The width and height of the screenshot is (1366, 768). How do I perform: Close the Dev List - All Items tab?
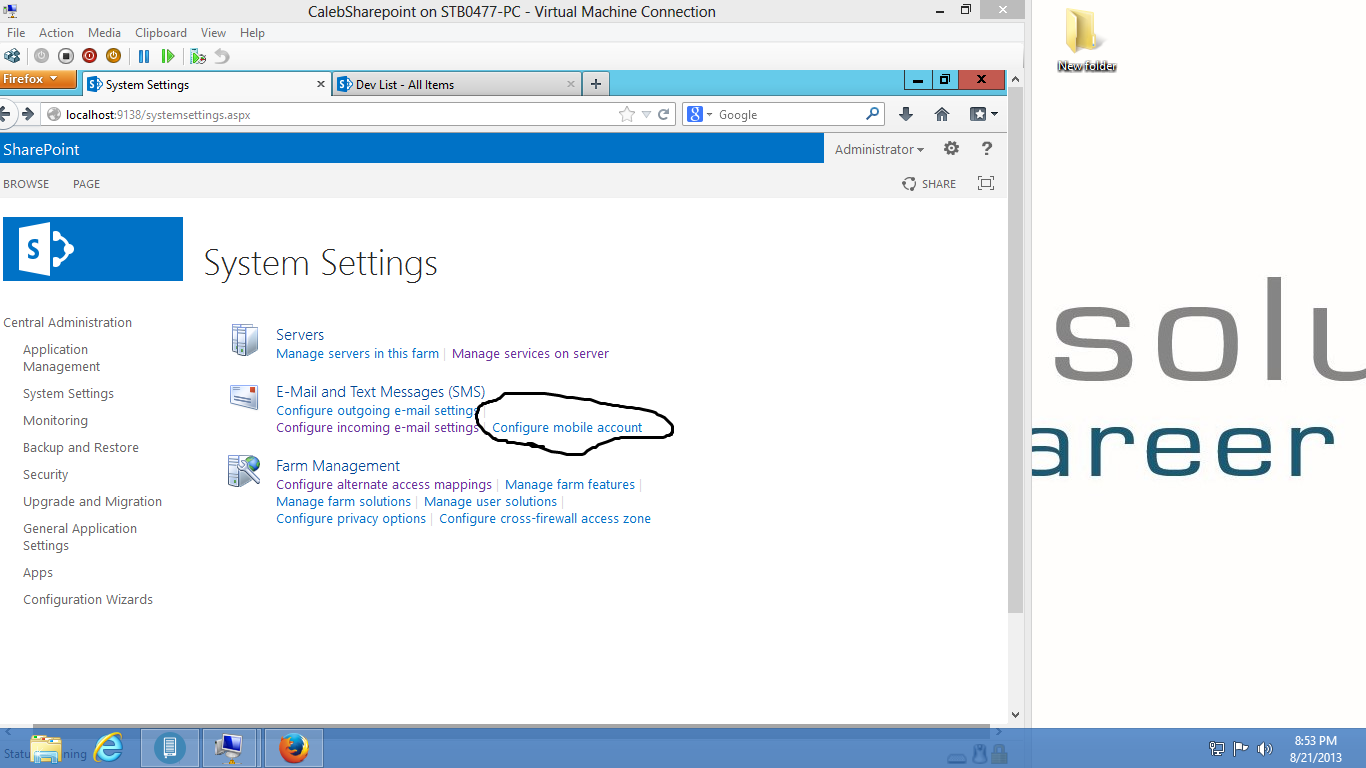tap(571, 84)
